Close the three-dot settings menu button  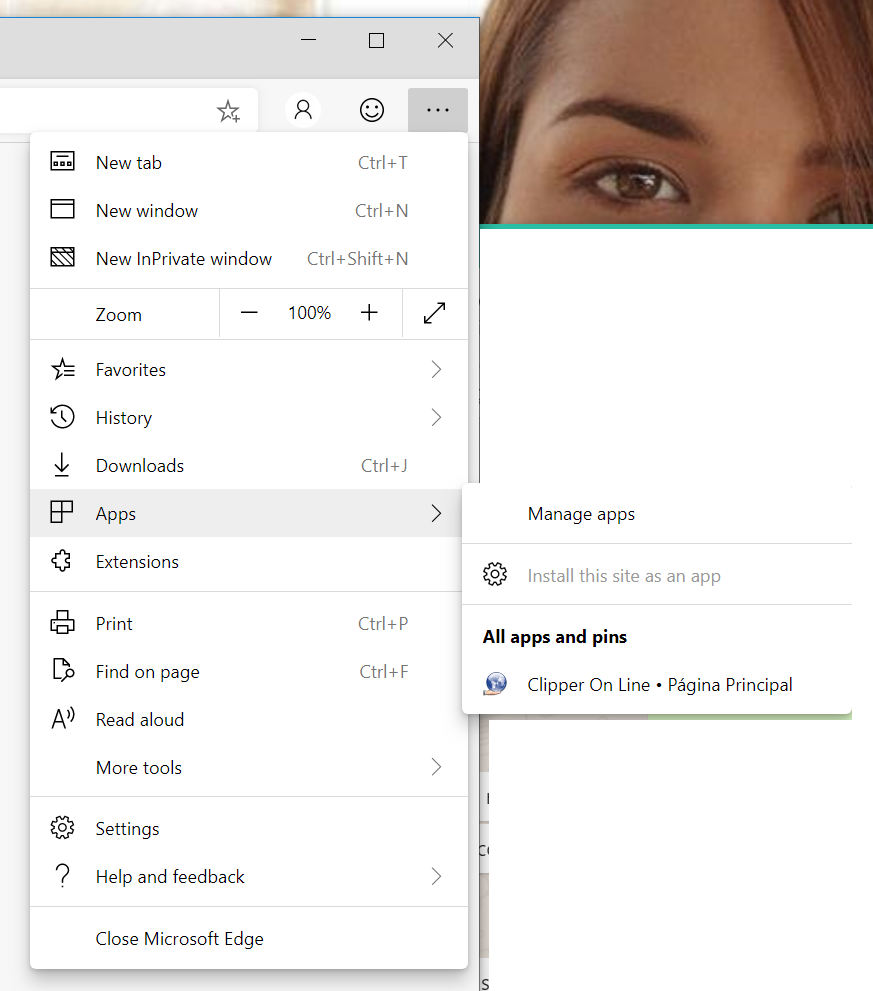(x=437, y=110)
